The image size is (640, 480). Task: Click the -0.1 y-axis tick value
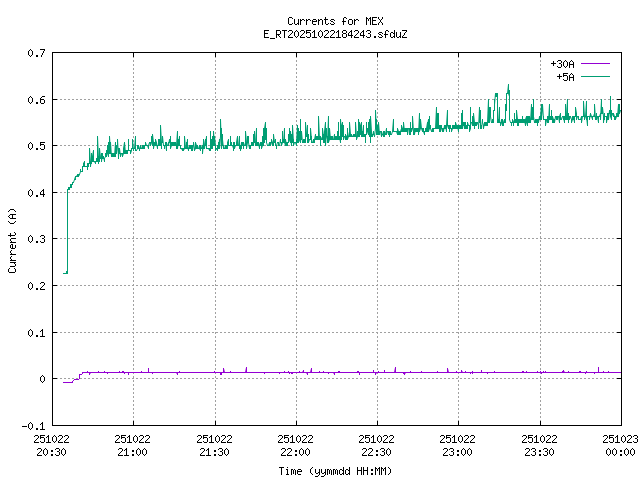tap(34, 425)
